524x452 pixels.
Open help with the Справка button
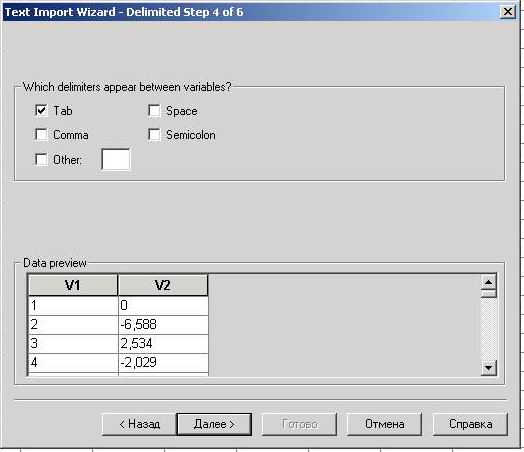(x=470, y=424)
